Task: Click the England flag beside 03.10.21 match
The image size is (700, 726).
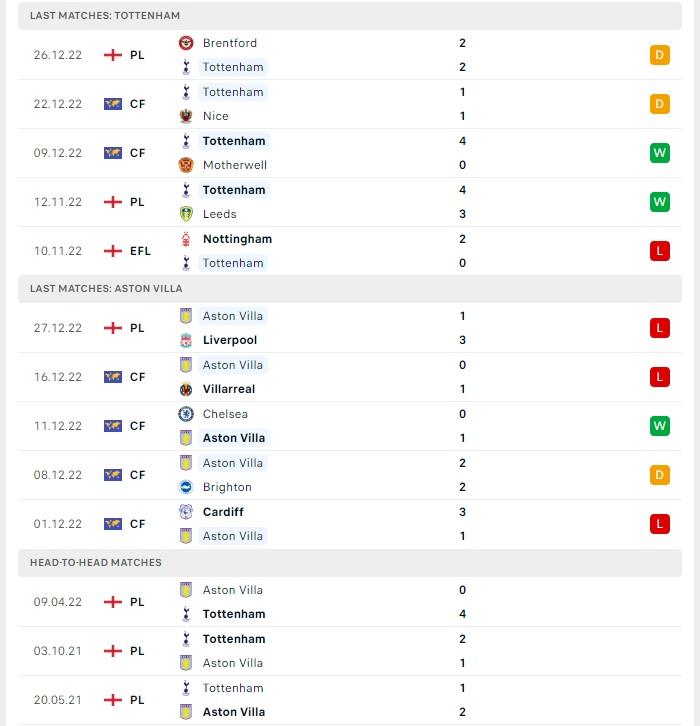Action: [x=112, y=651]
